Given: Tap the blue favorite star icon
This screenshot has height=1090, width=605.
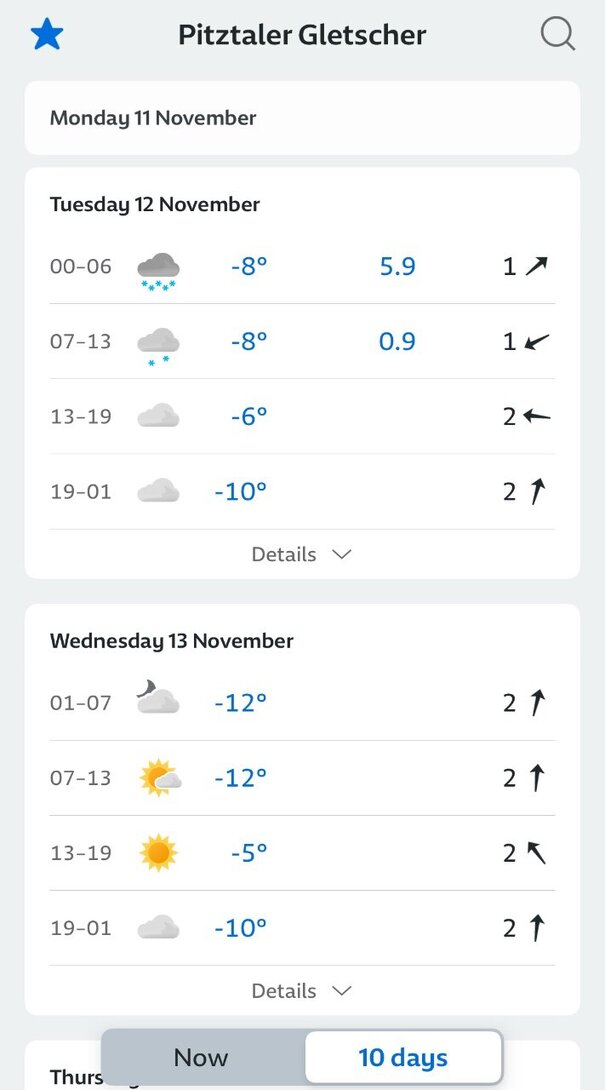Looking at the screenshot, I should point(47,34).
